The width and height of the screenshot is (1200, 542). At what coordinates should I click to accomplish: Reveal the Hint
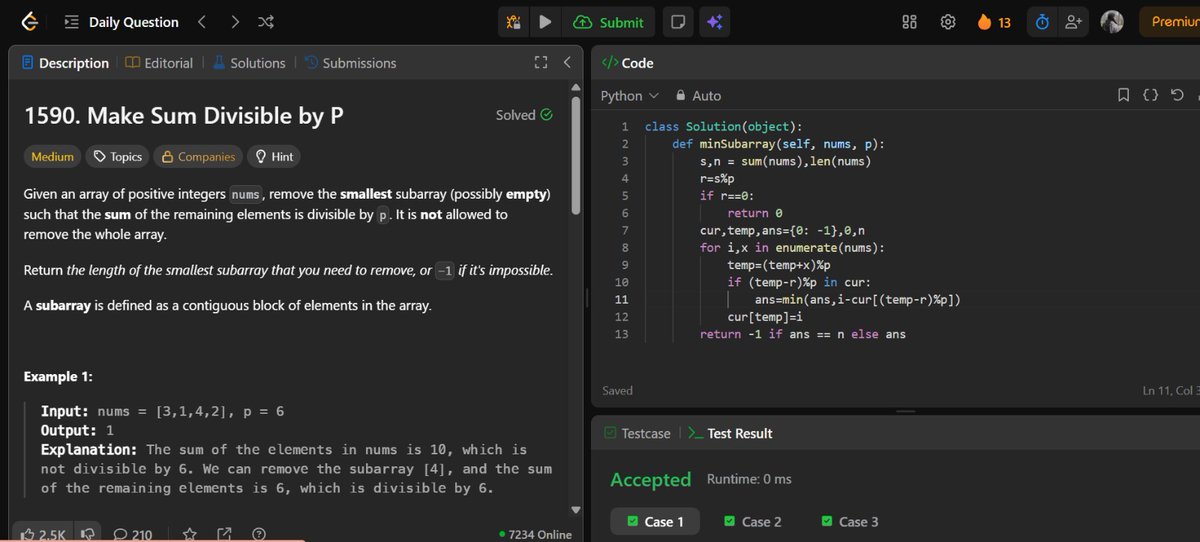[274, 157]
